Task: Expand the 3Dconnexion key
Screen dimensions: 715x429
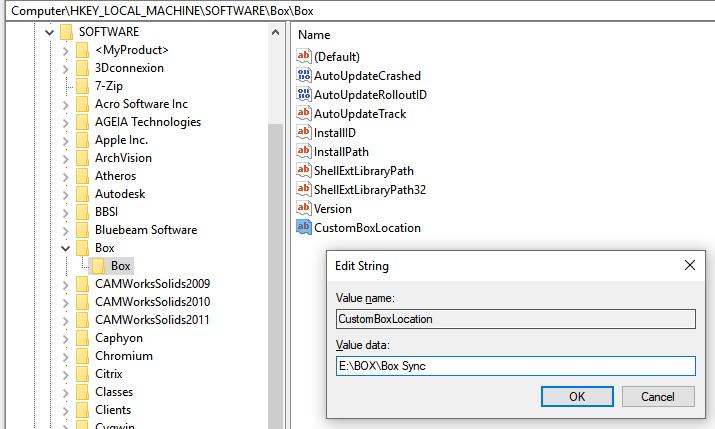Action: [x=66, y=69]
